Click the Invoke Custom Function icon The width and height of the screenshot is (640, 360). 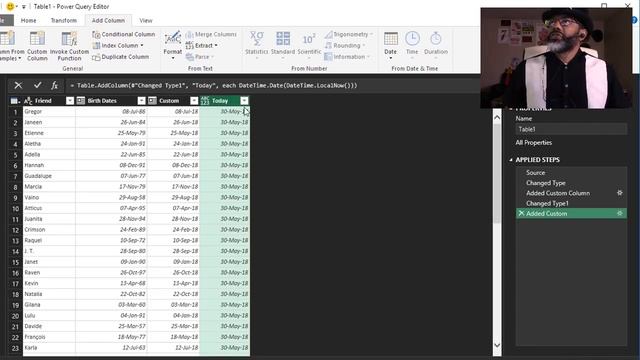(x=69, y=38)
